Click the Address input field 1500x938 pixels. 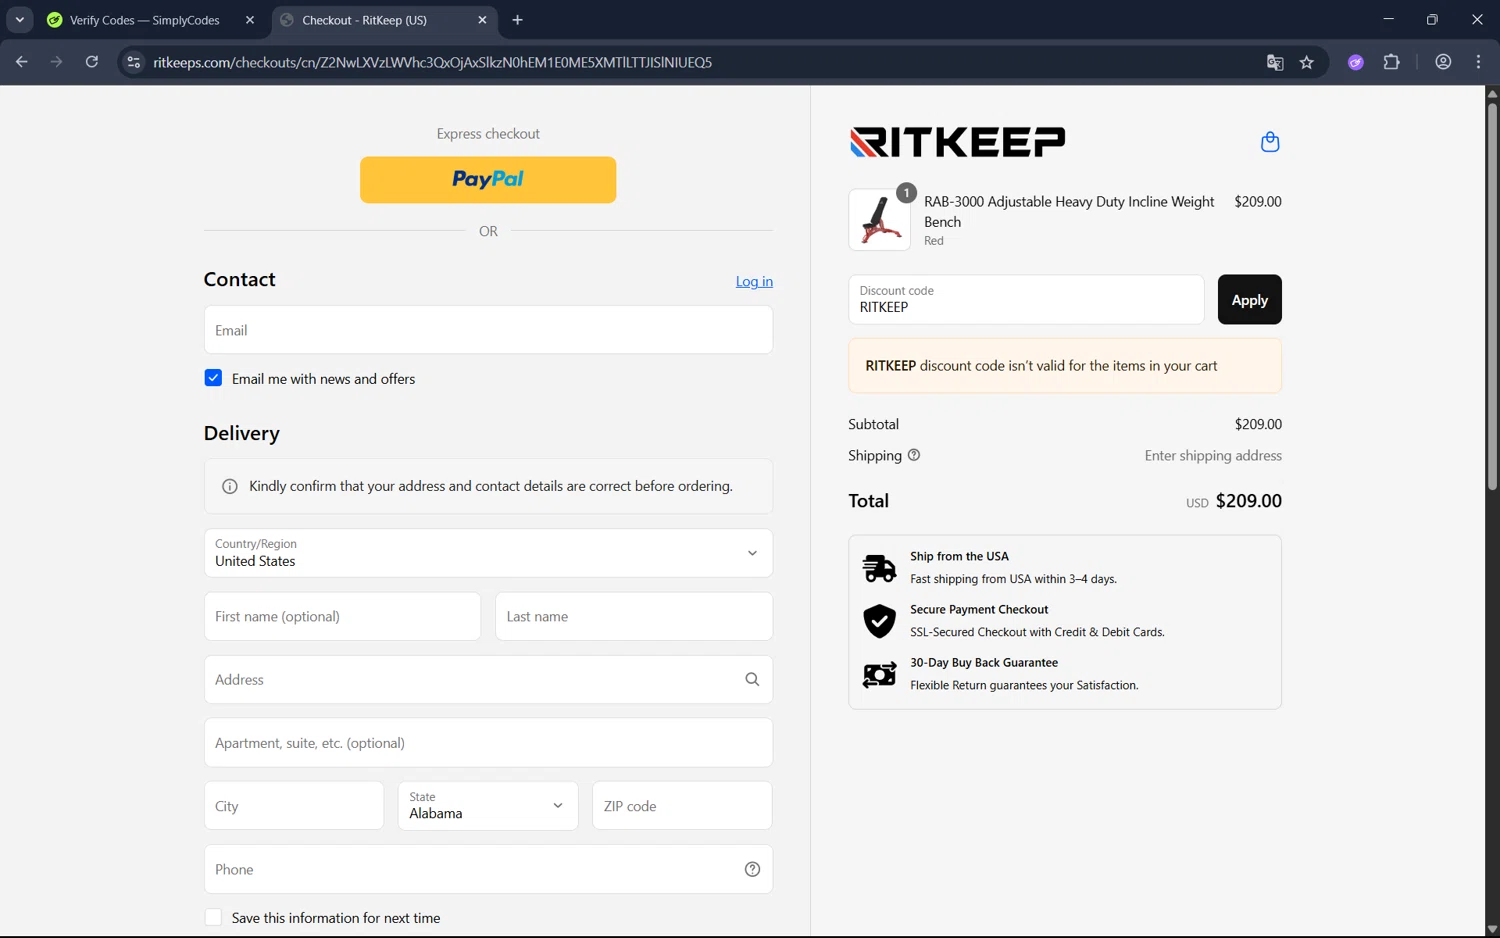point(488,680)
